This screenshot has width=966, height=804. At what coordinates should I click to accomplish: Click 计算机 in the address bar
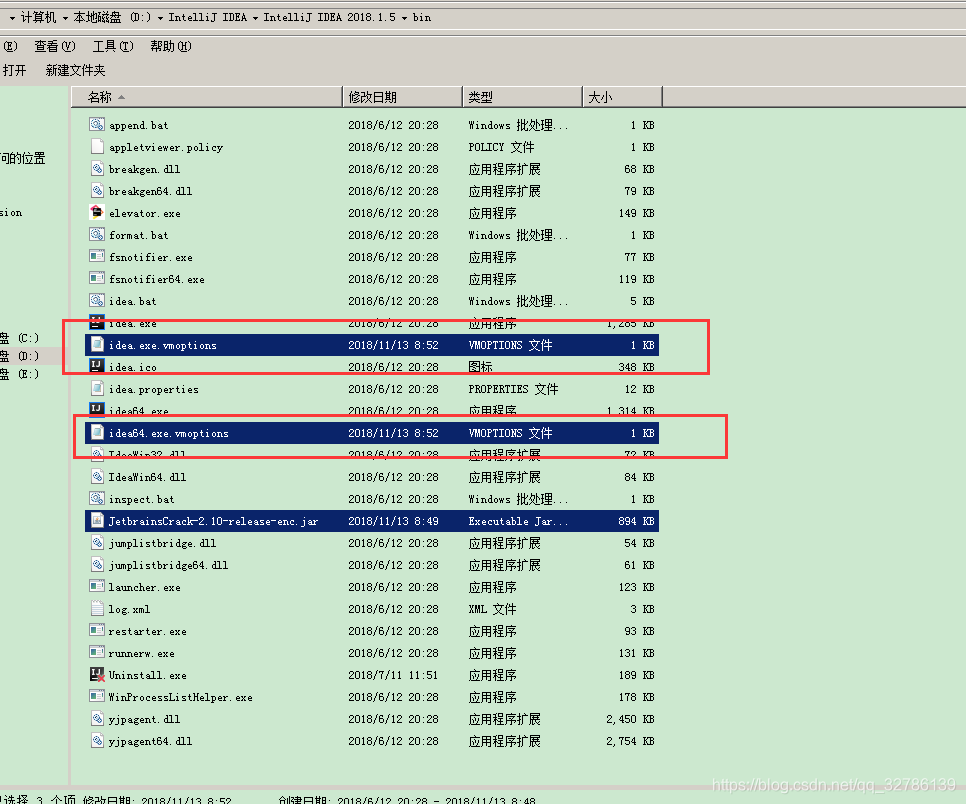[38, 17]
